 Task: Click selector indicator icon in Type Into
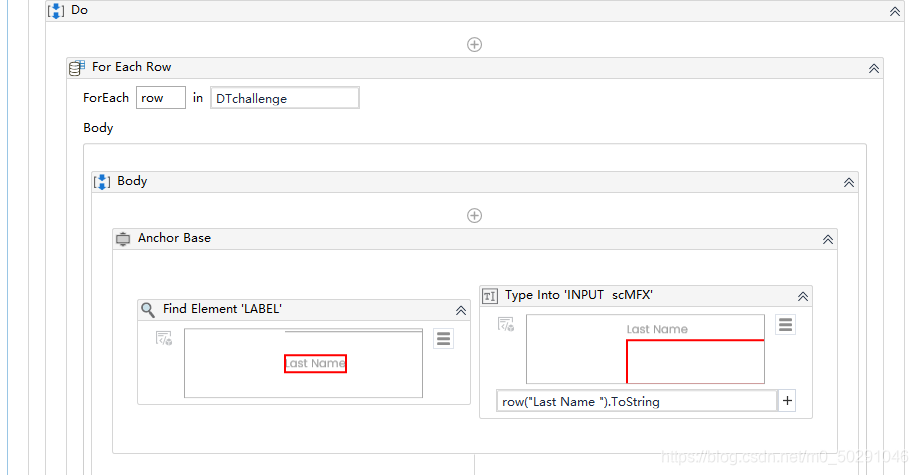[506, 324]
